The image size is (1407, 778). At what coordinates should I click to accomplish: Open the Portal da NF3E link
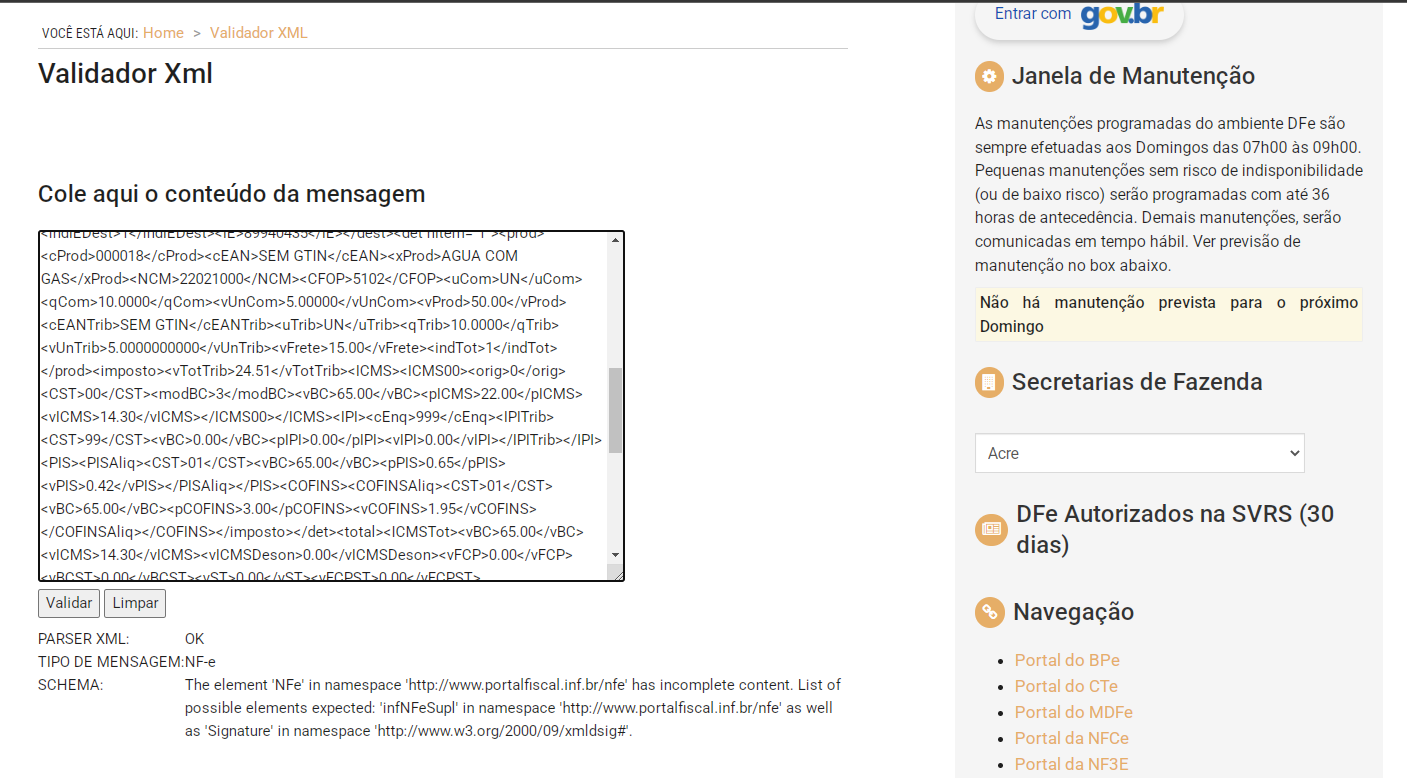tap(1072, 764)
